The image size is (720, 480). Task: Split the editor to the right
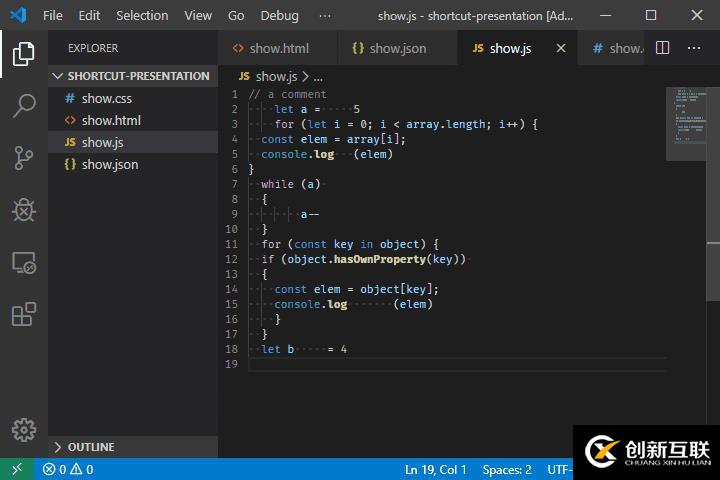662,48
